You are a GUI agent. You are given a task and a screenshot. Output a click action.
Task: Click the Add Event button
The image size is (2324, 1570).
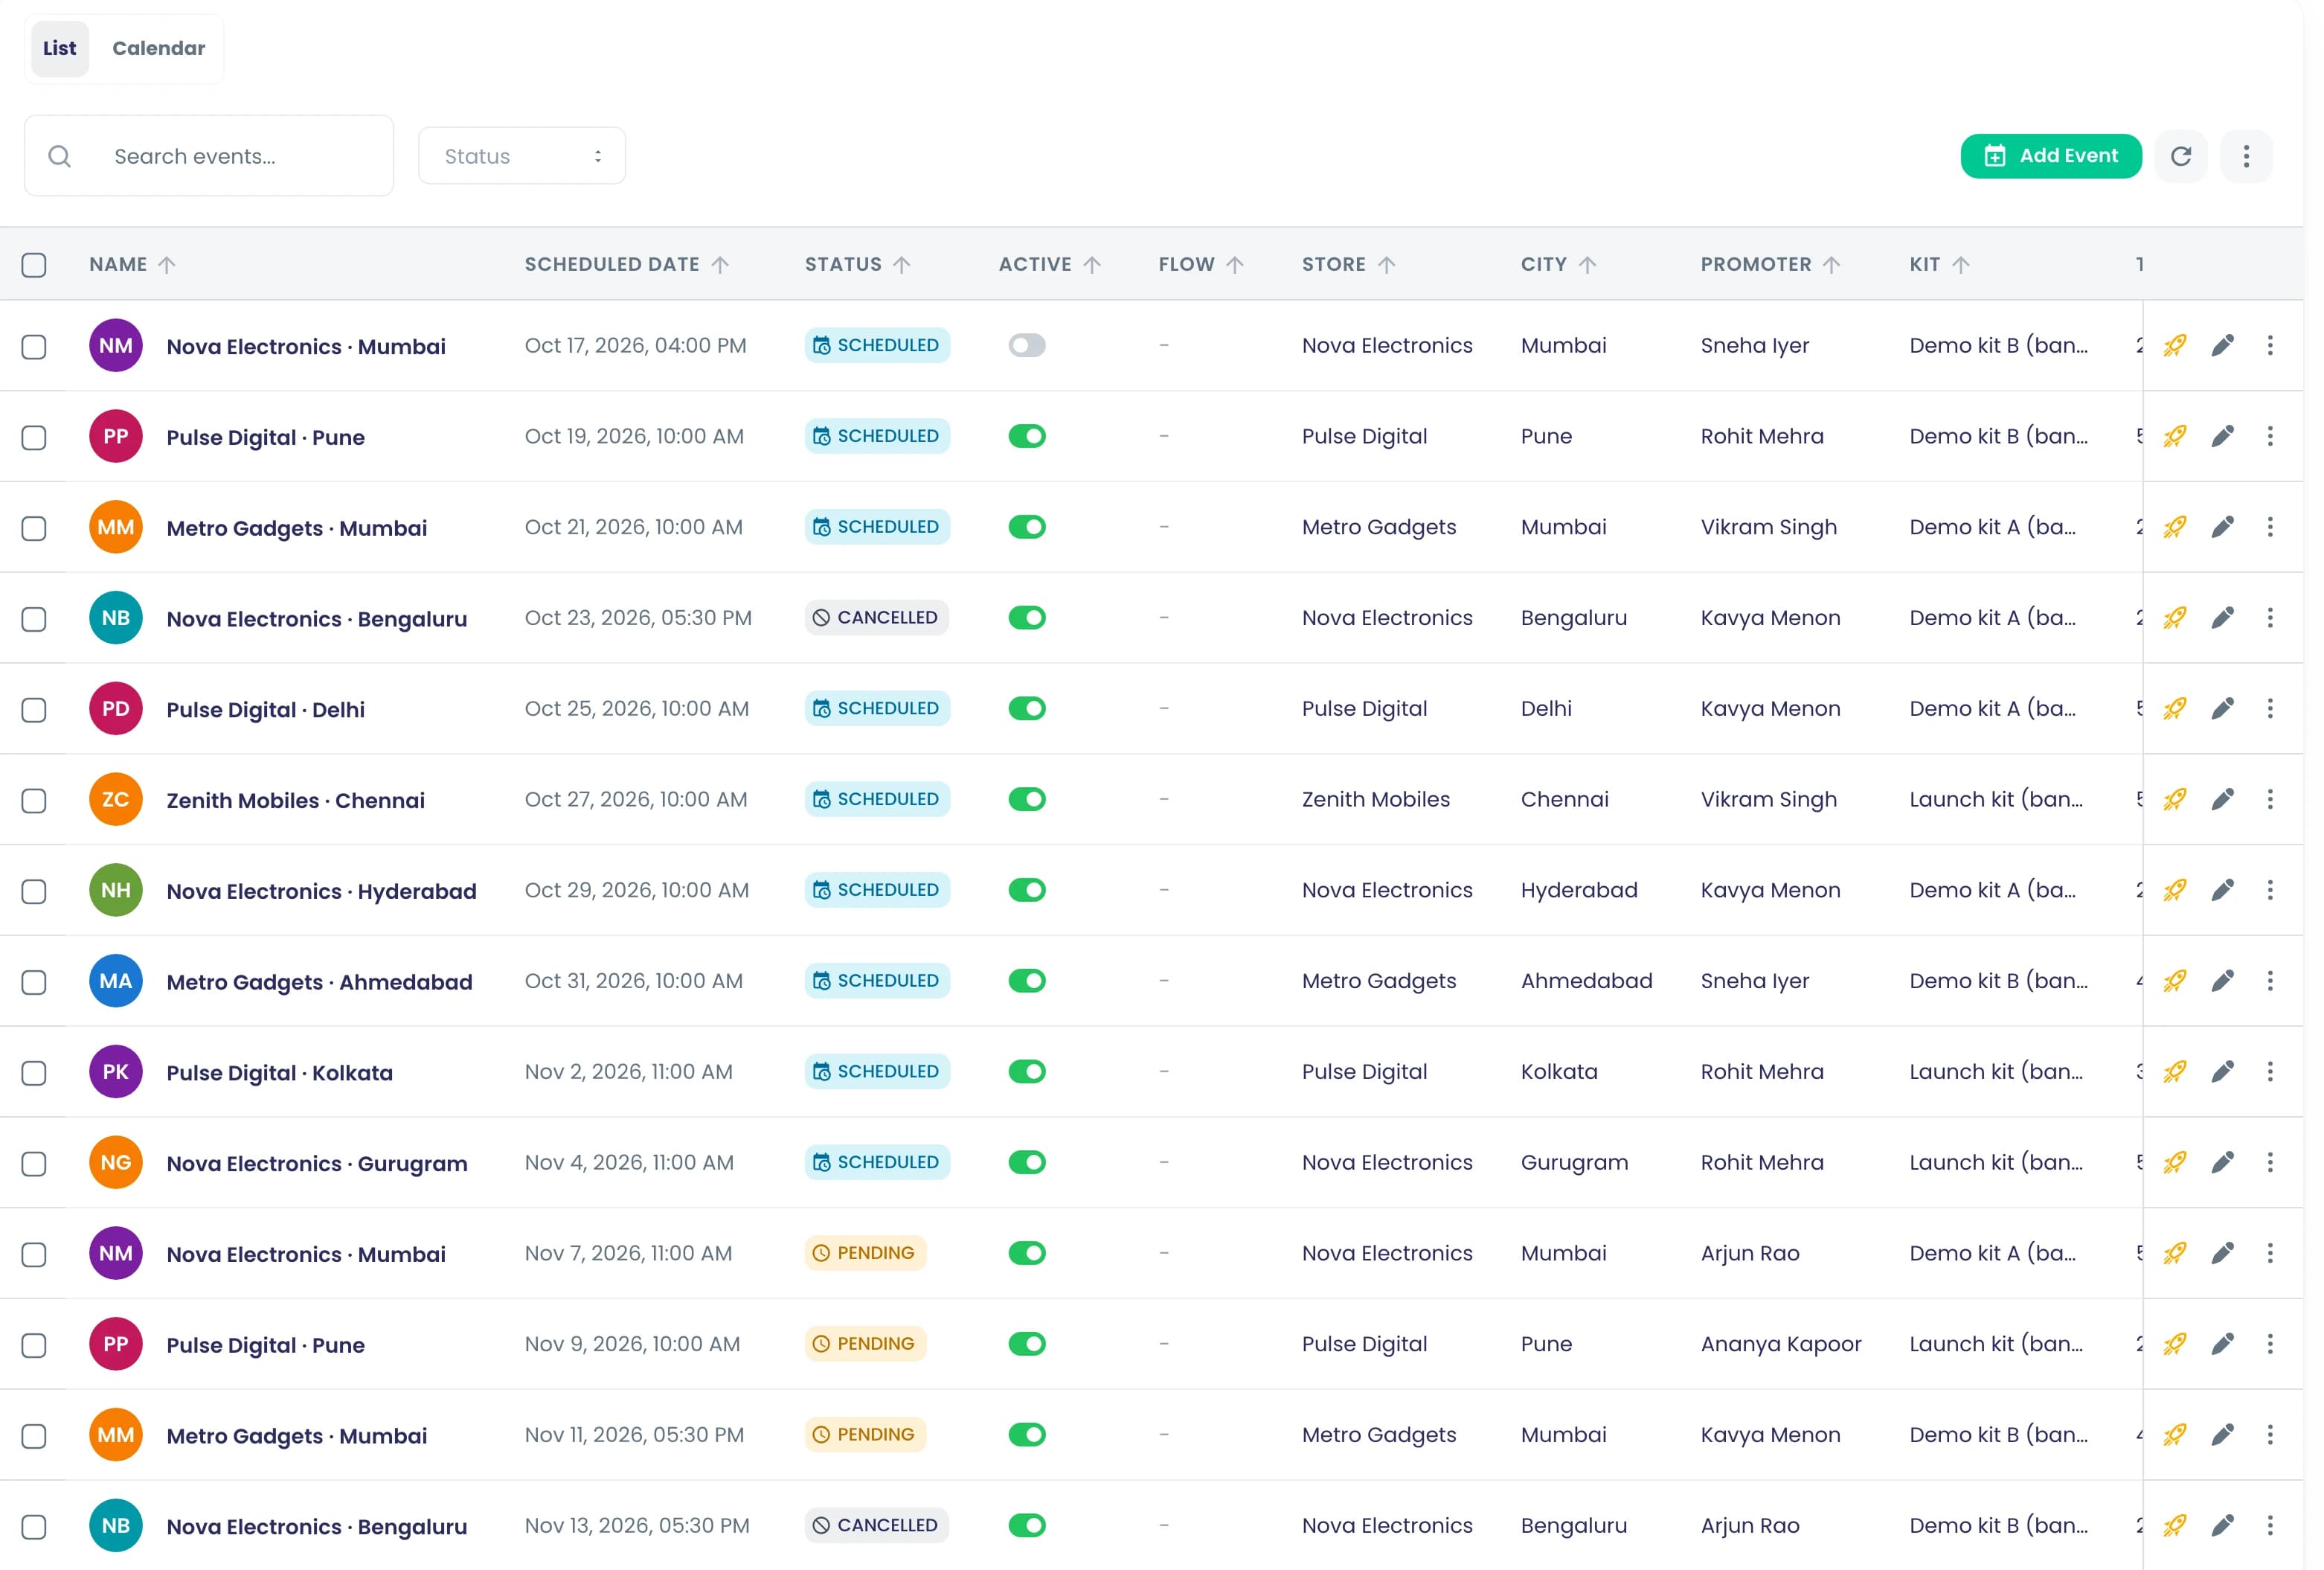click(2050, 156)
